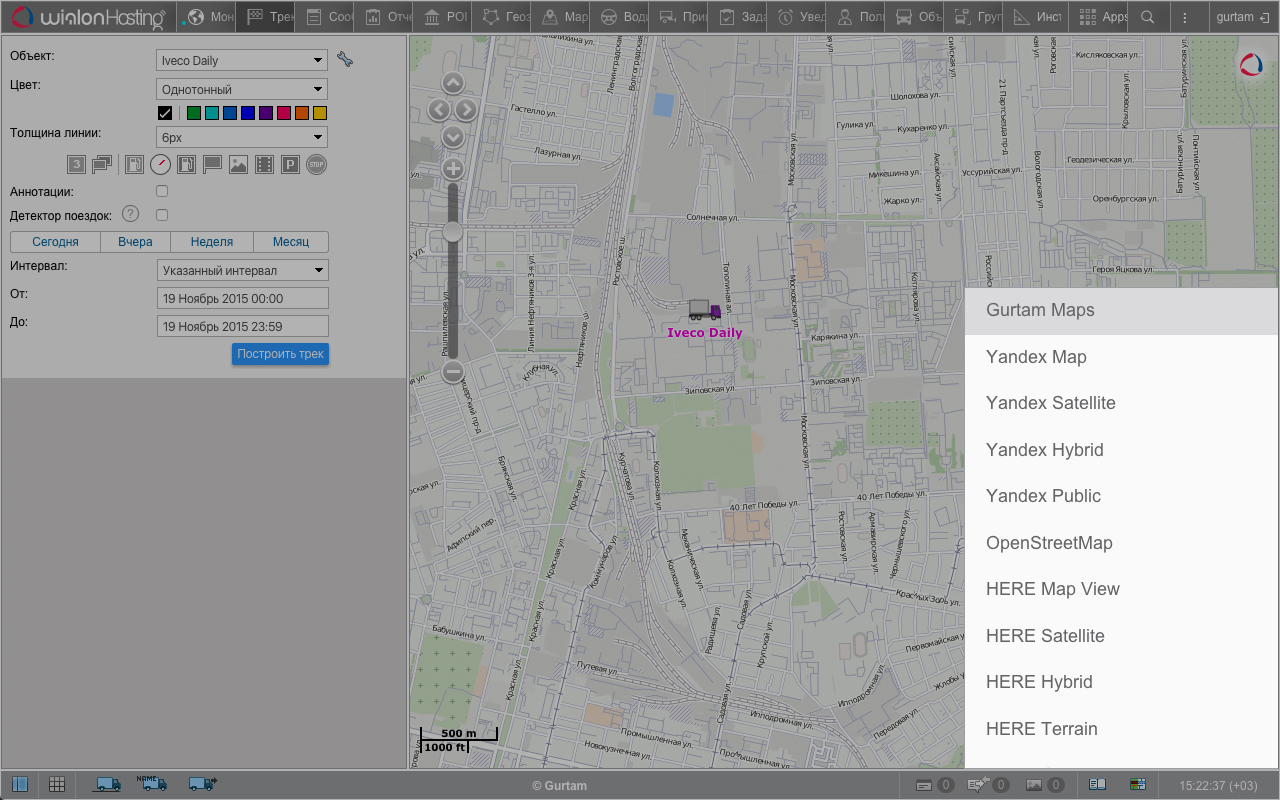Select HERE Terrain layer

click(1121, 729)
